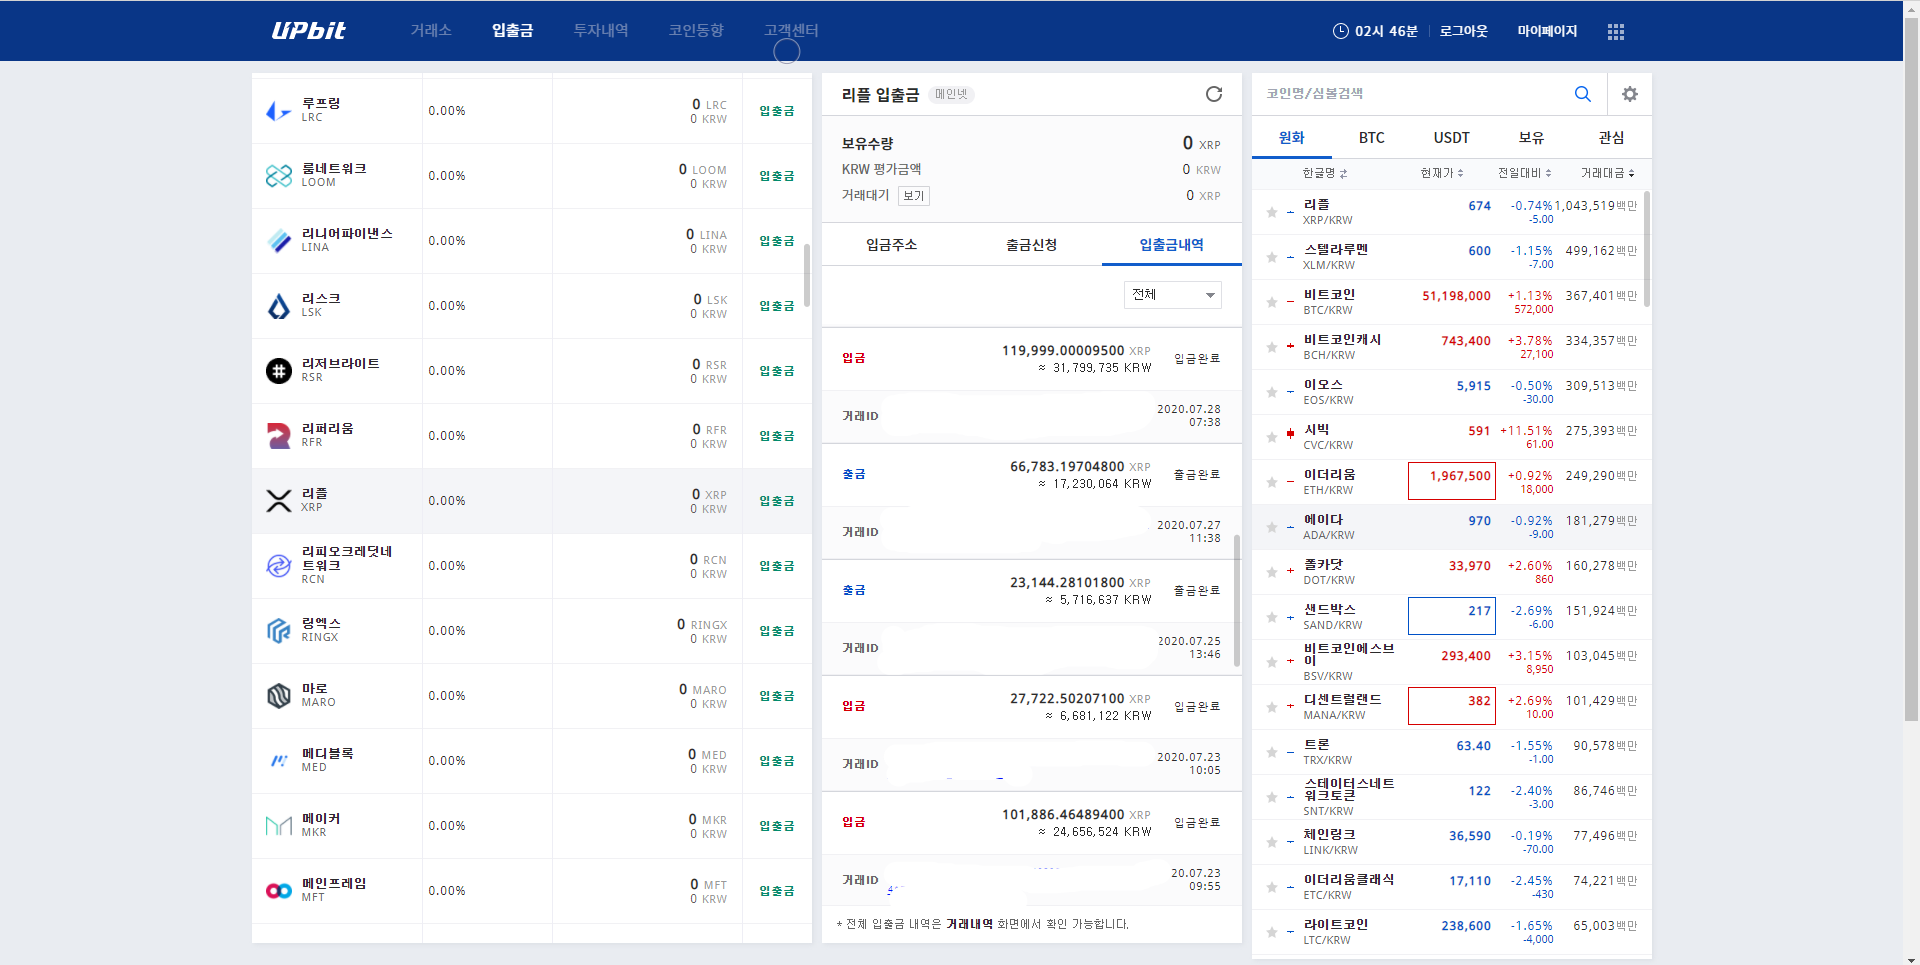Switch to the 입출금내역 tab
Viewport: 1920px width, 965px height.
pyautogui.click(x=1171, y=245)
